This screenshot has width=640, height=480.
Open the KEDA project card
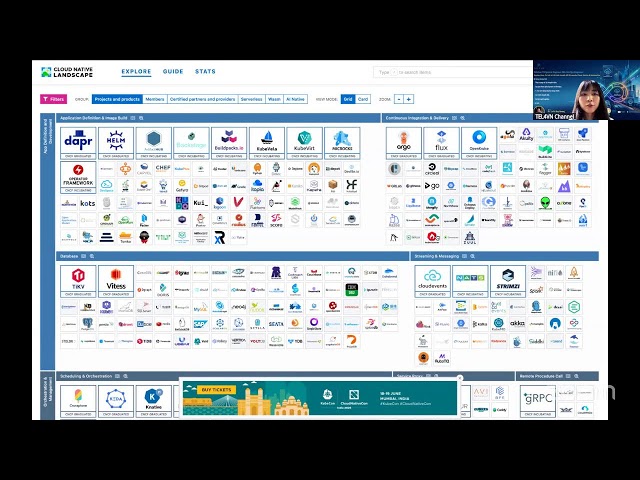pos(116,401)
